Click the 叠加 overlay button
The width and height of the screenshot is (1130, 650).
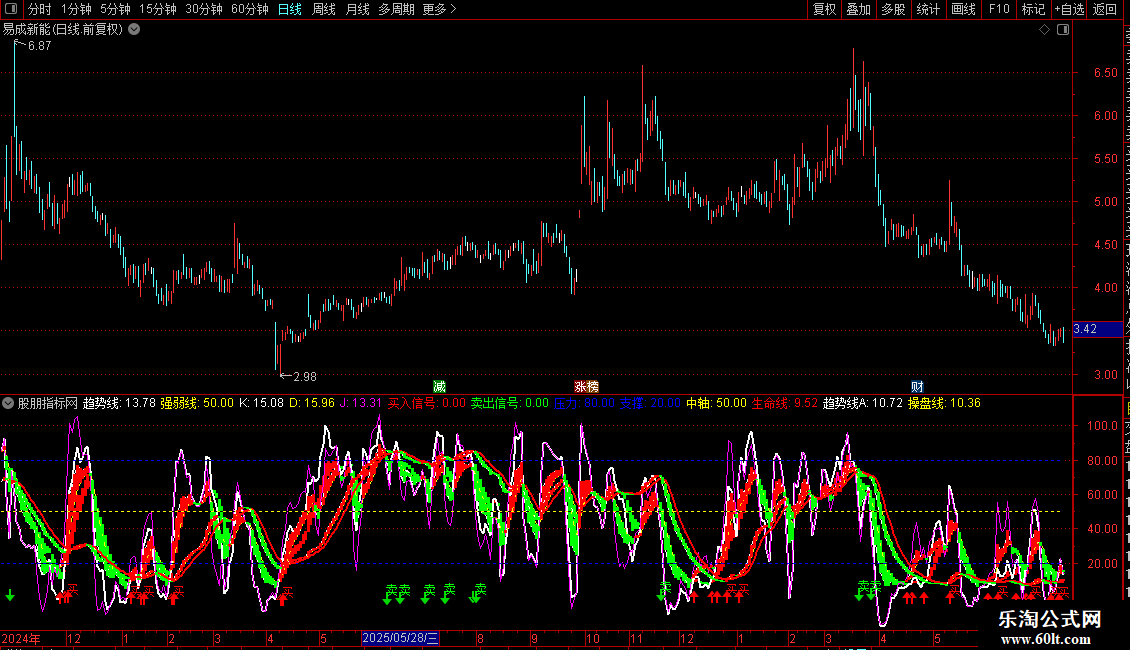pyautogui.click(x=859, y=9)
